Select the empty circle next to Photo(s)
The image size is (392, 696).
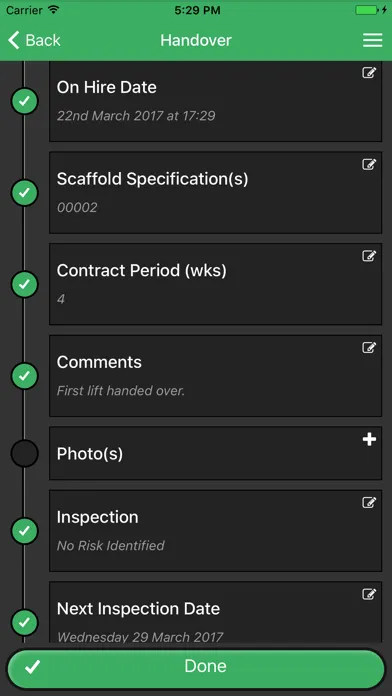(x=25, y=453)
